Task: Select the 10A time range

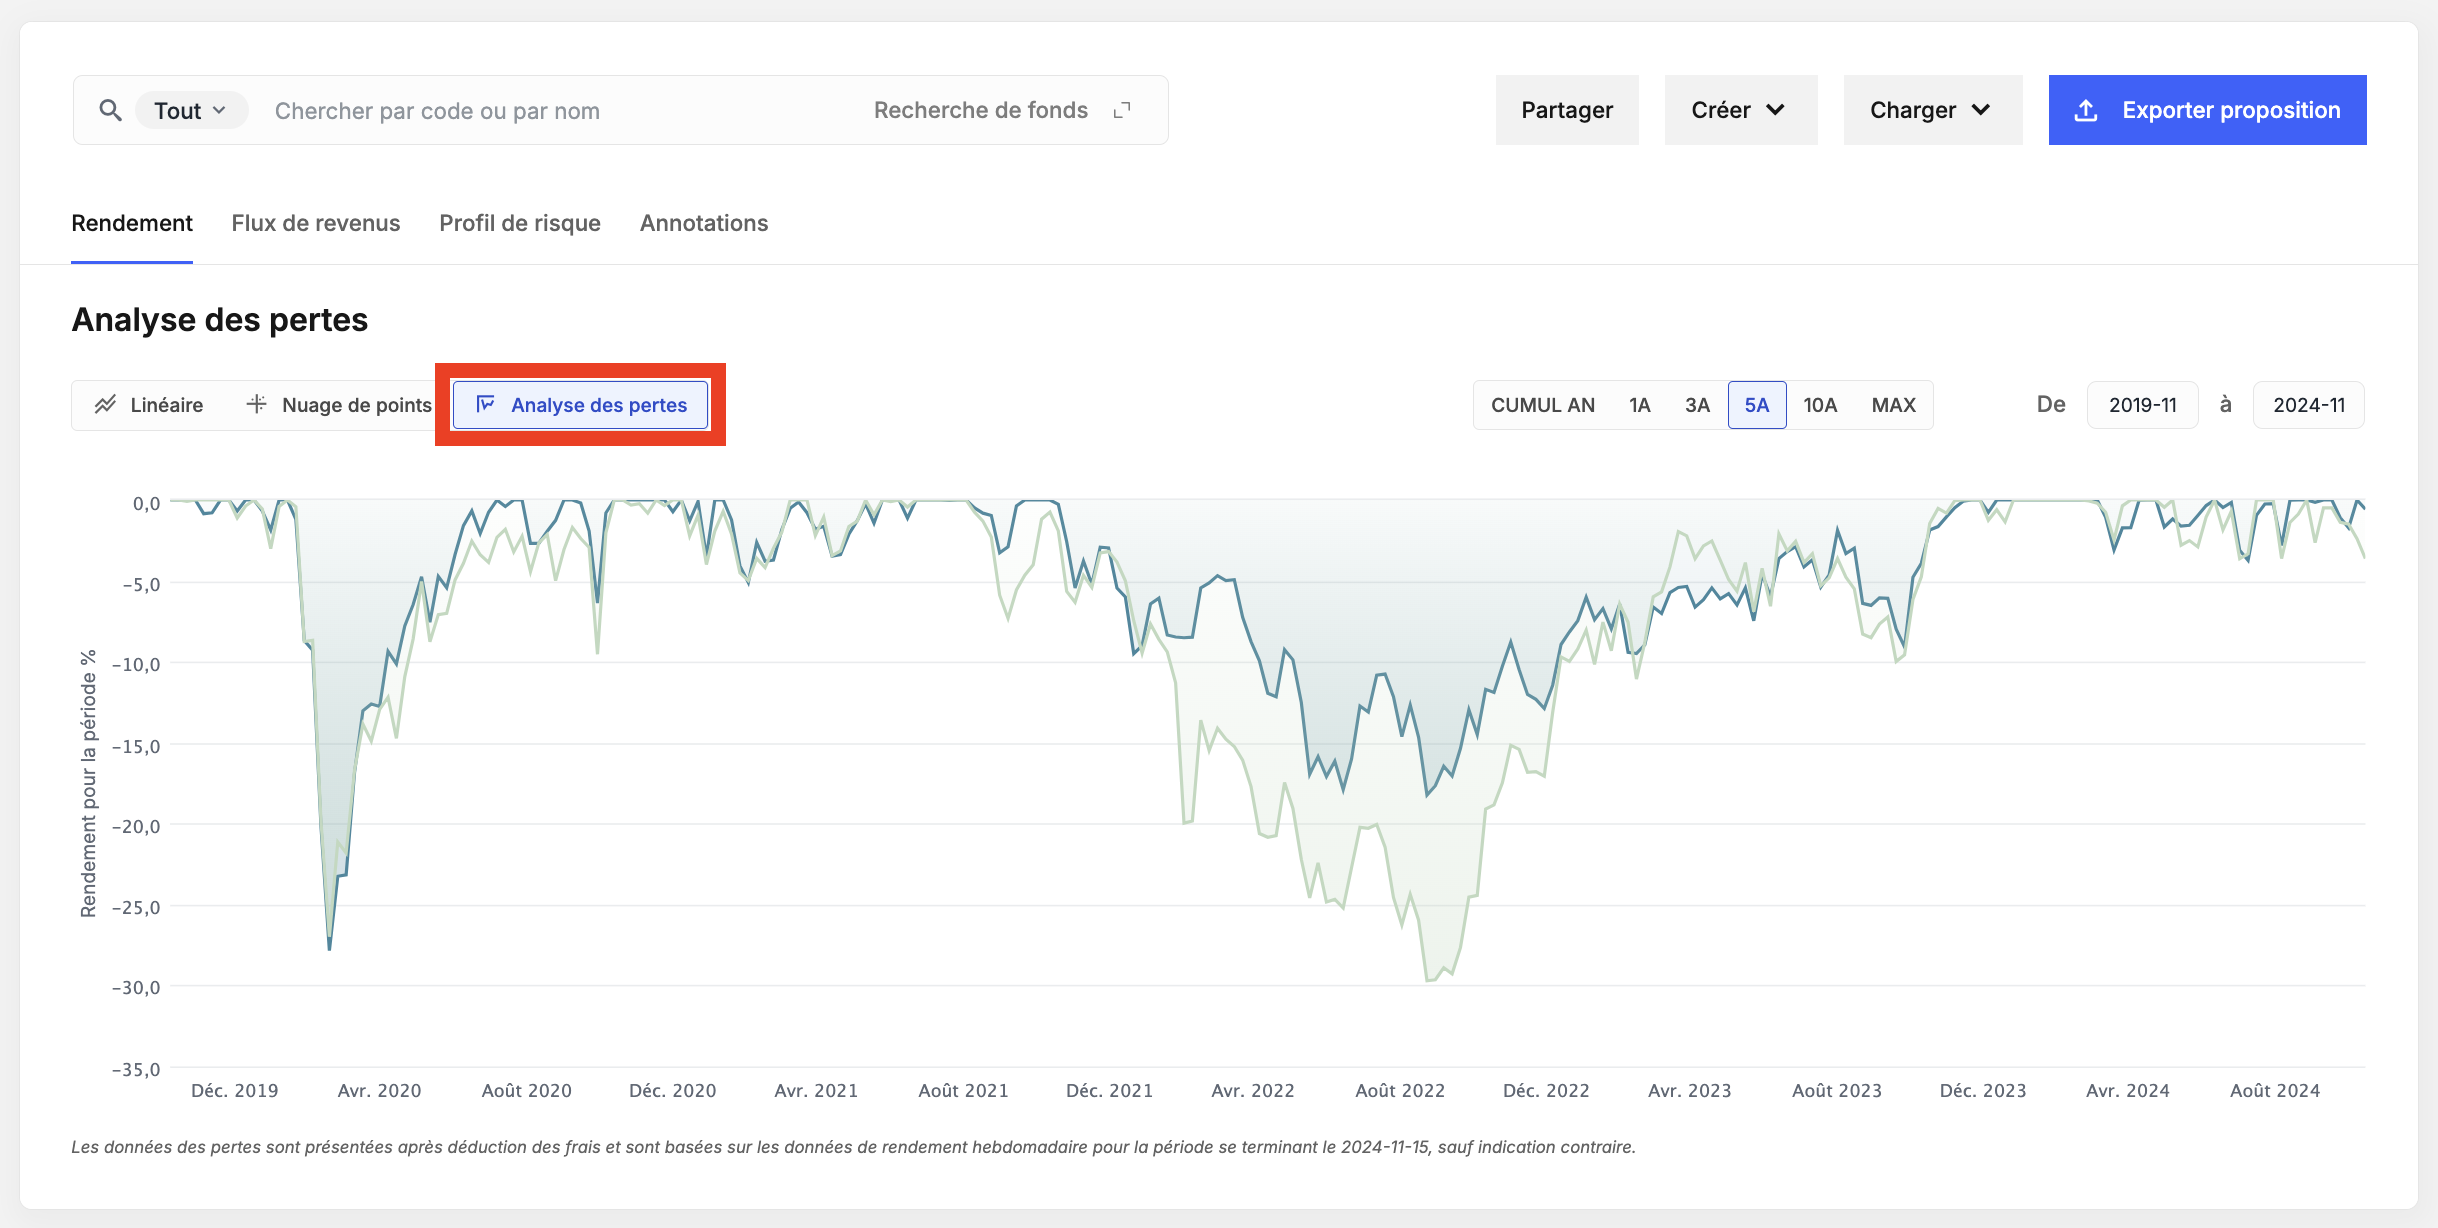Action: (1820, 405)
